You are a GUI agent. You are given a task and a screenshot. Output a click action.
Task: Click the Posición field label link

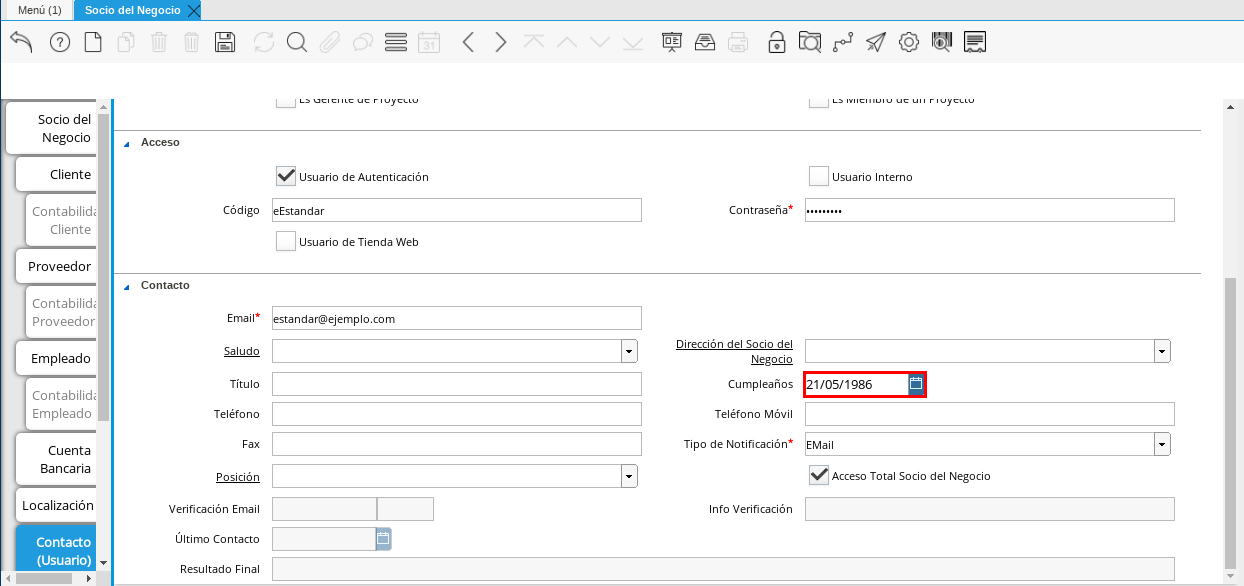point(237,477)
